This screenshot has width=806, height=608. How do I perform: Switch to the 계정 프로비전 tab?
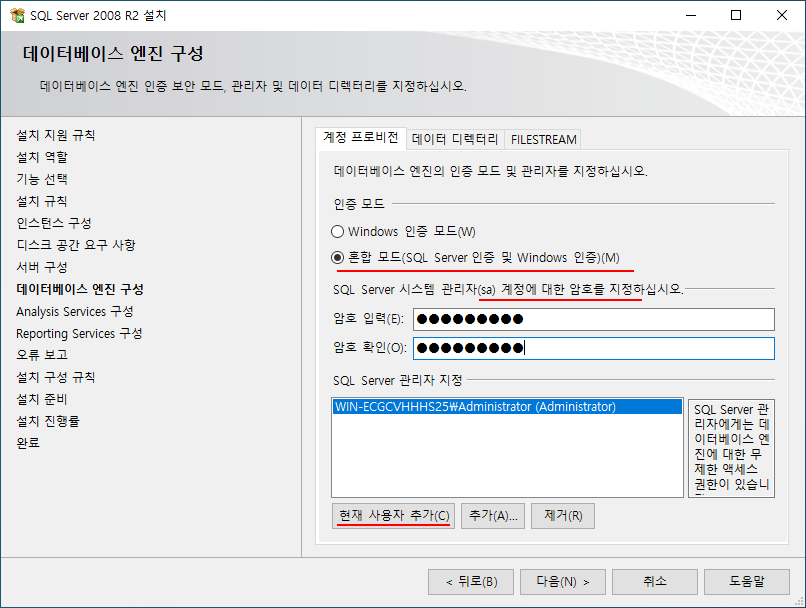[361, 138]
